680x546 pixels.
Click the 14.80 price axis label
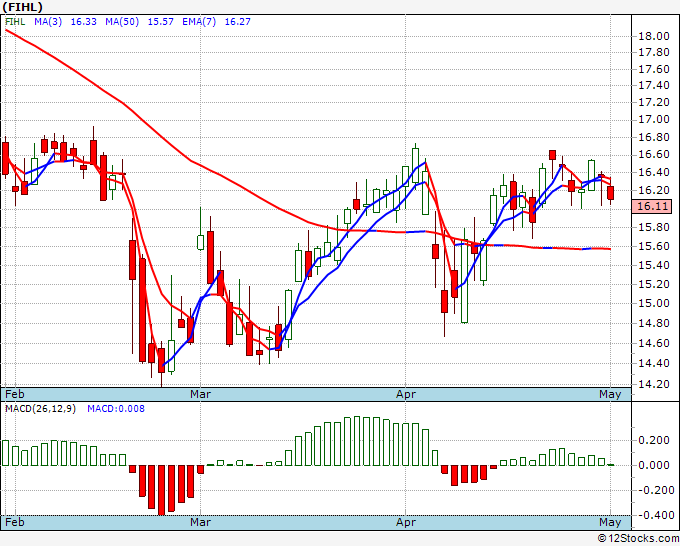pyautogui.click(x=654, y=324)
